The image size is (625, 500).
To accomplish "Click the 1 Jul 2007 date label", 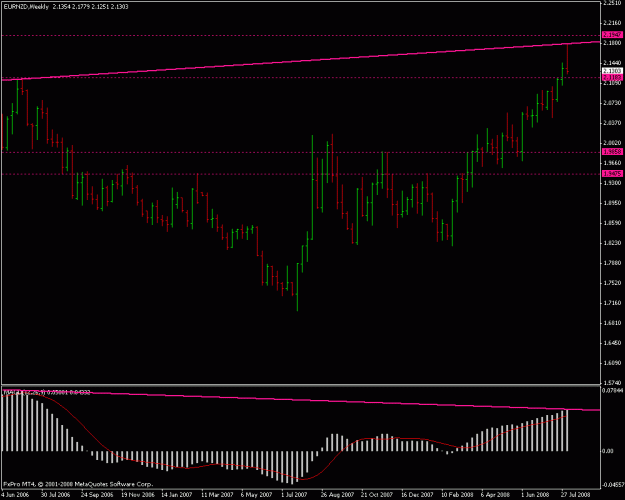I will (x=295, y=495).
